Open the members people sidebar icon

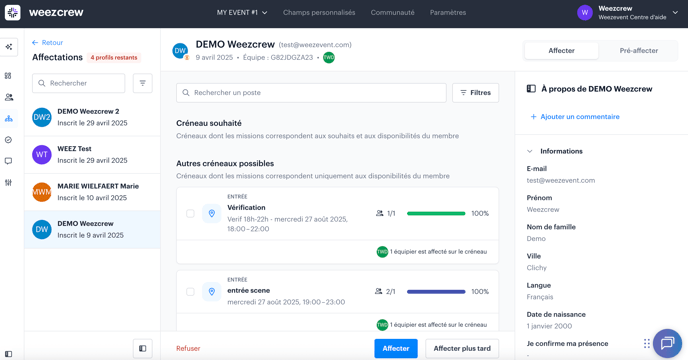8,97
